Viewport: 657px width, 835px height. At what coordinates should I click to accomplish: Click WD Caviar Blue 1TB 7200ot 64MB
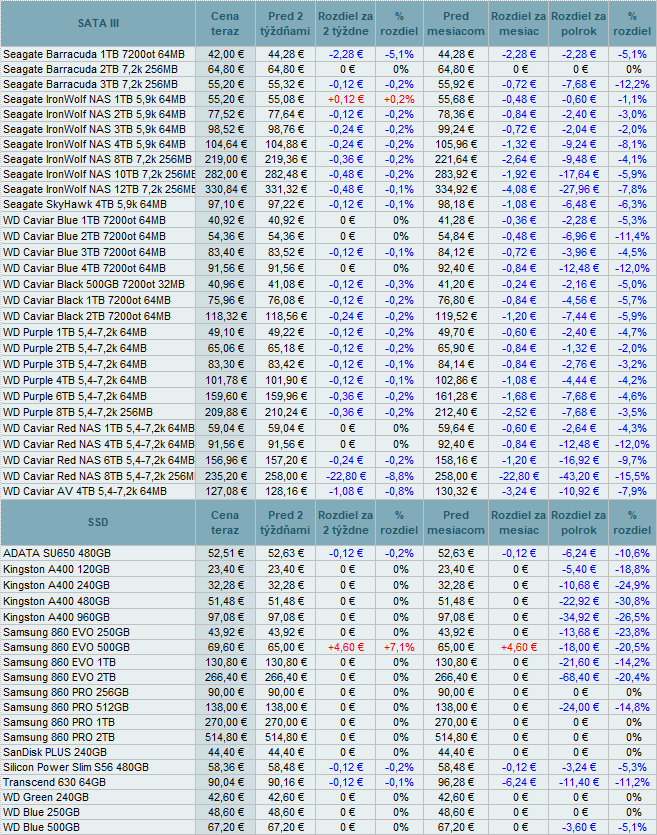[x=84, y=220]
